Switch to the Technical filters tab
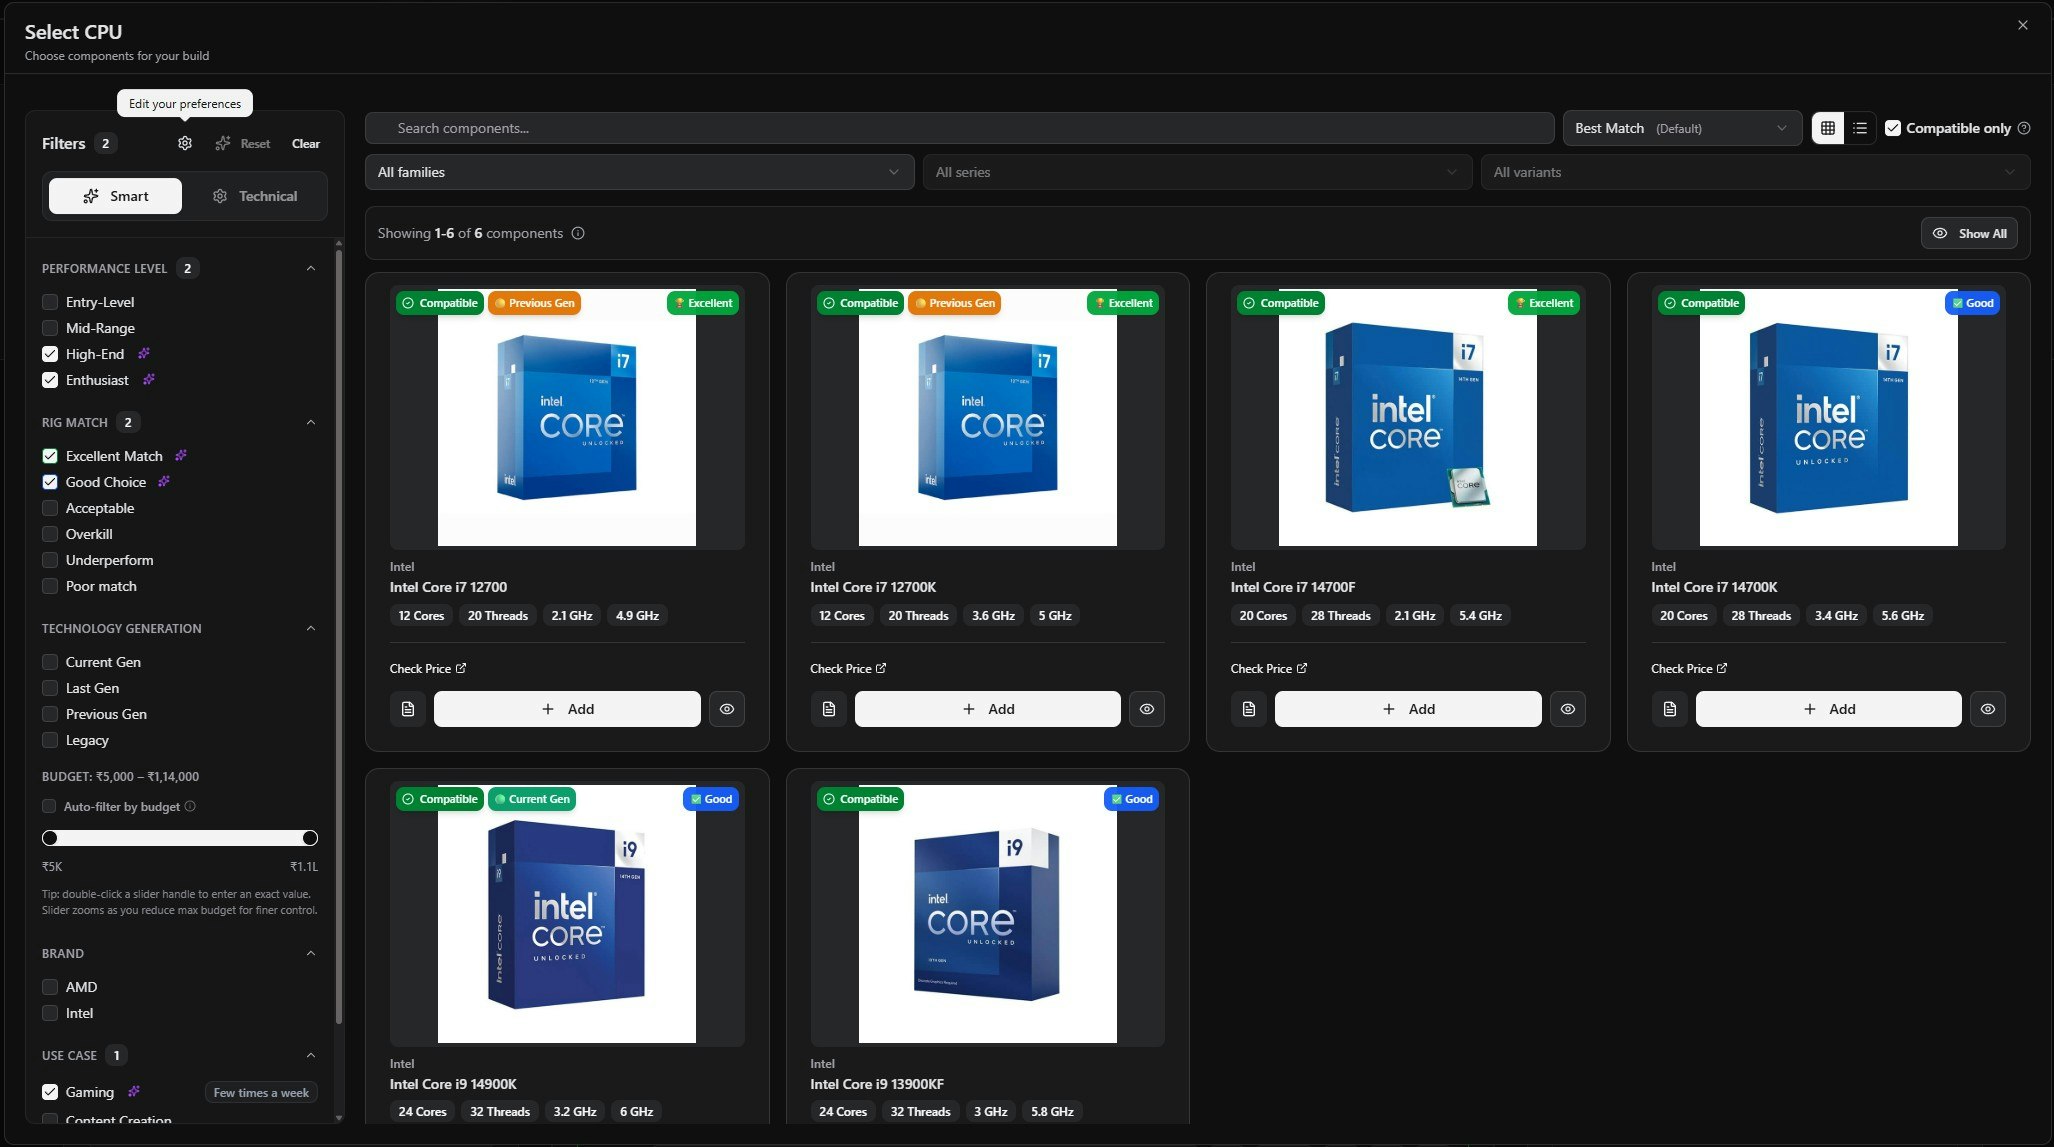 pyautogui.click(x=255, y=196)
